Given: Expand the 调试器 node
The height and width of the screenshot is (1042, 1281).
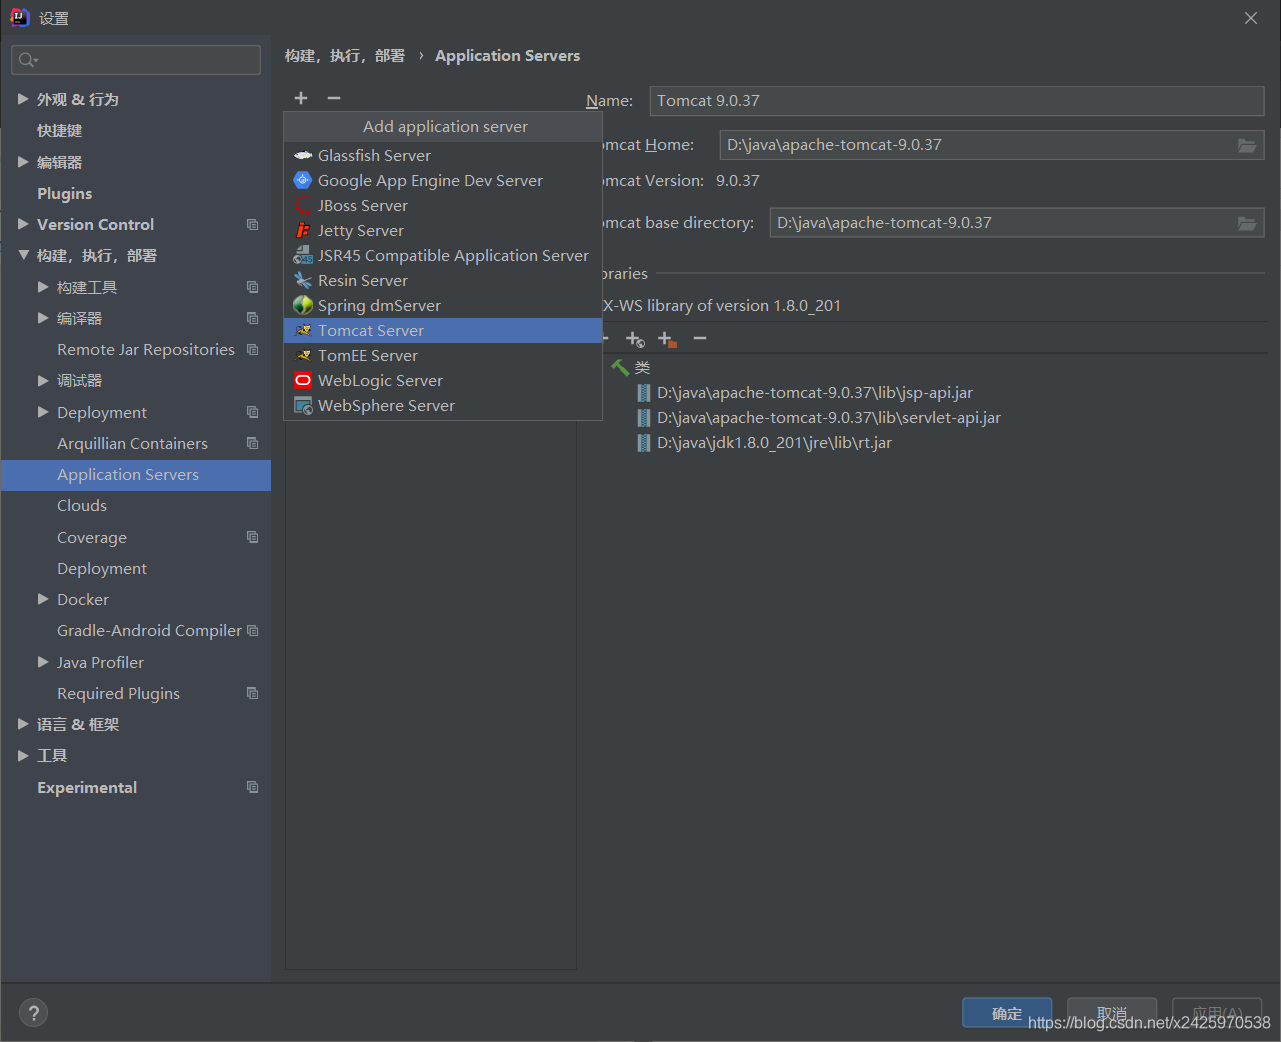Looking at the screenshot, I should (x=43, y=380).
